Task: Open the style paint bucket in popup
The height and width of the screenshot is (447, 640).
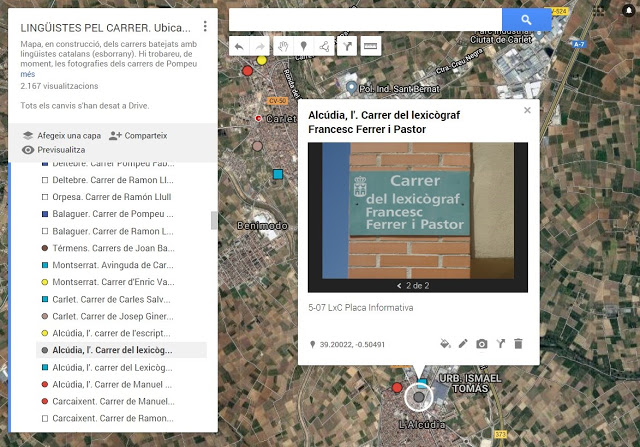Action: (x=445, y=344)
